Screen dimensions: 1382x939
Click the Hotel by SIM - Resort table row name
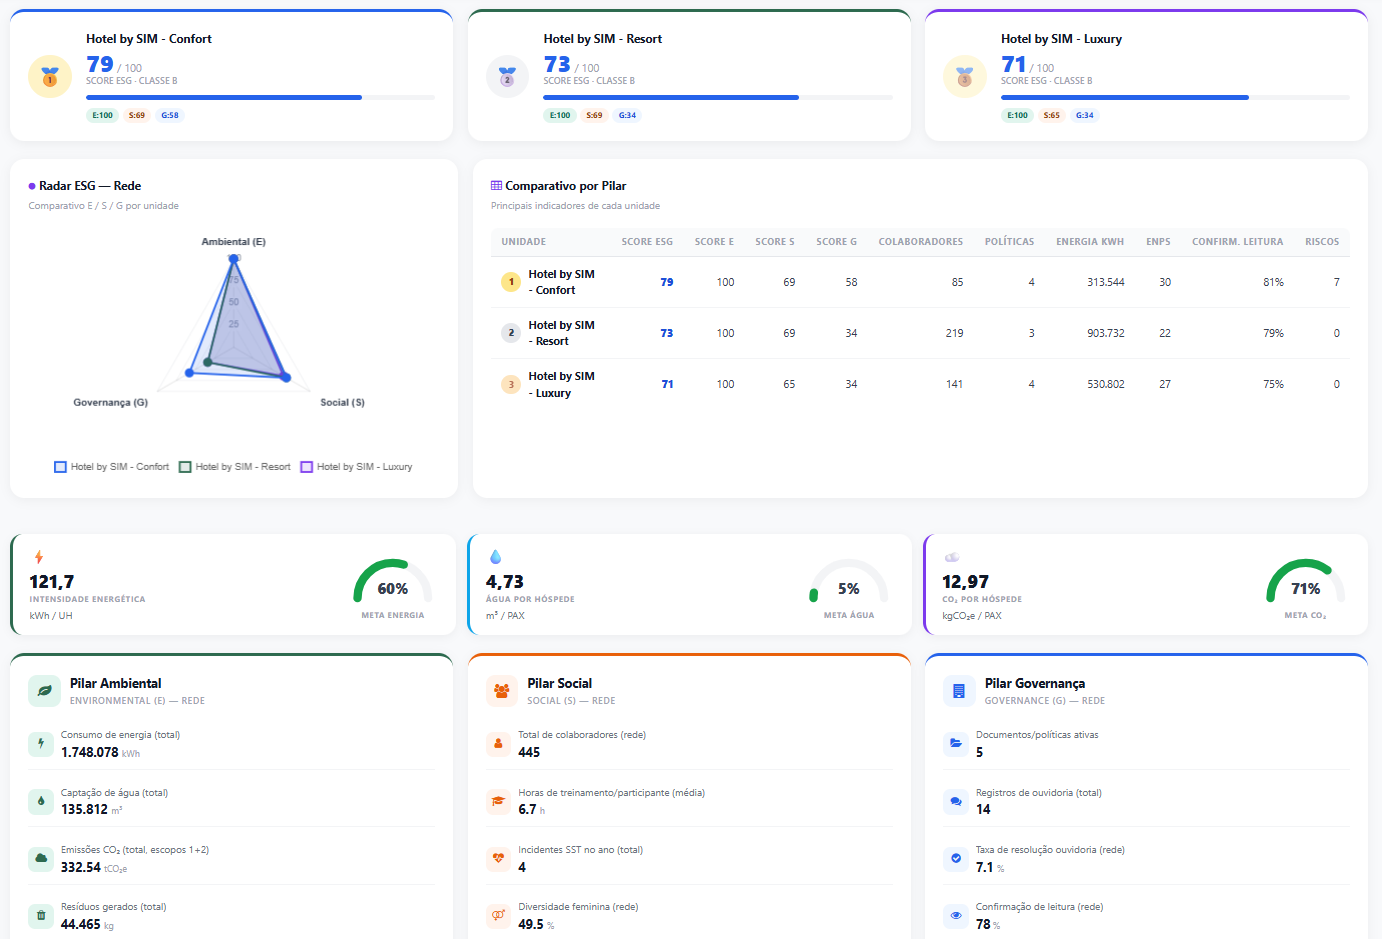[561, 333]
